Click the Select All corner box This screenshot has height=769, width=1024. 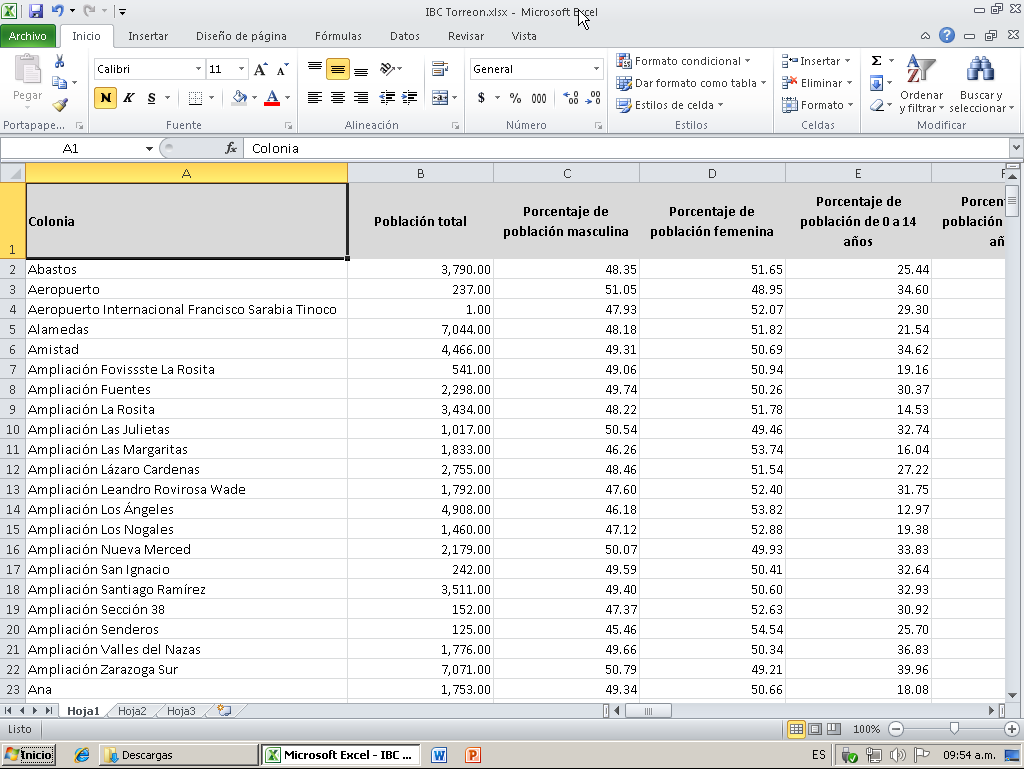(x=13, y=174)
